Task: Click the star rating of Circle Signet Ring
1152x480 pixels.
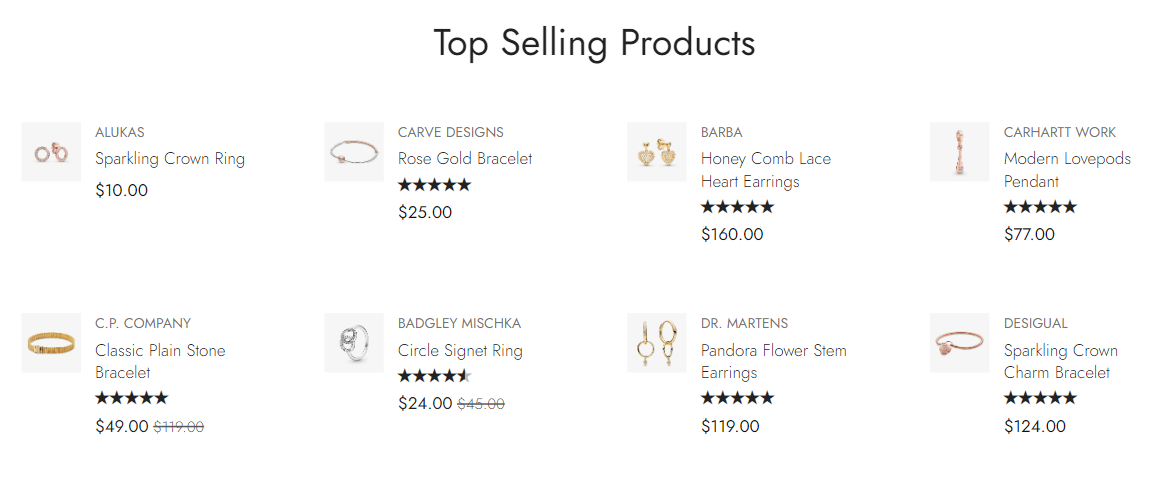Action: tap(434, 376)
